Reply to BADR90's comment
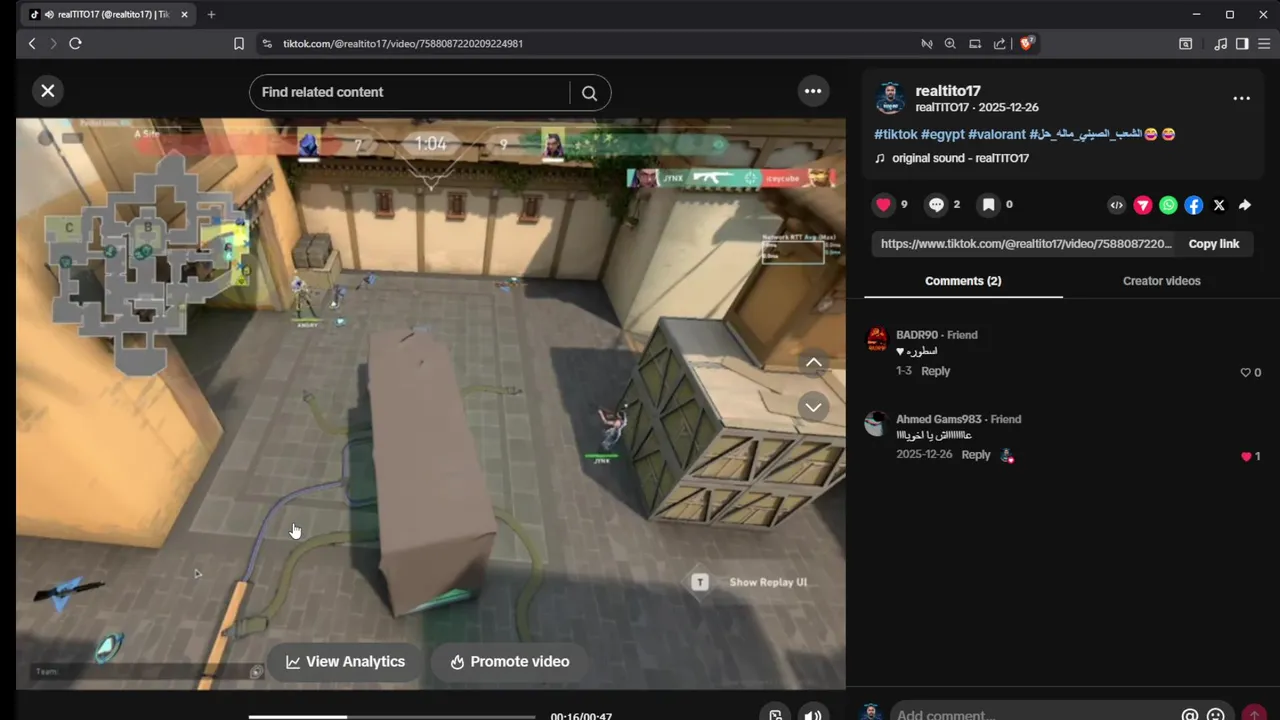 pyautogui.click(x=935, y=371)
